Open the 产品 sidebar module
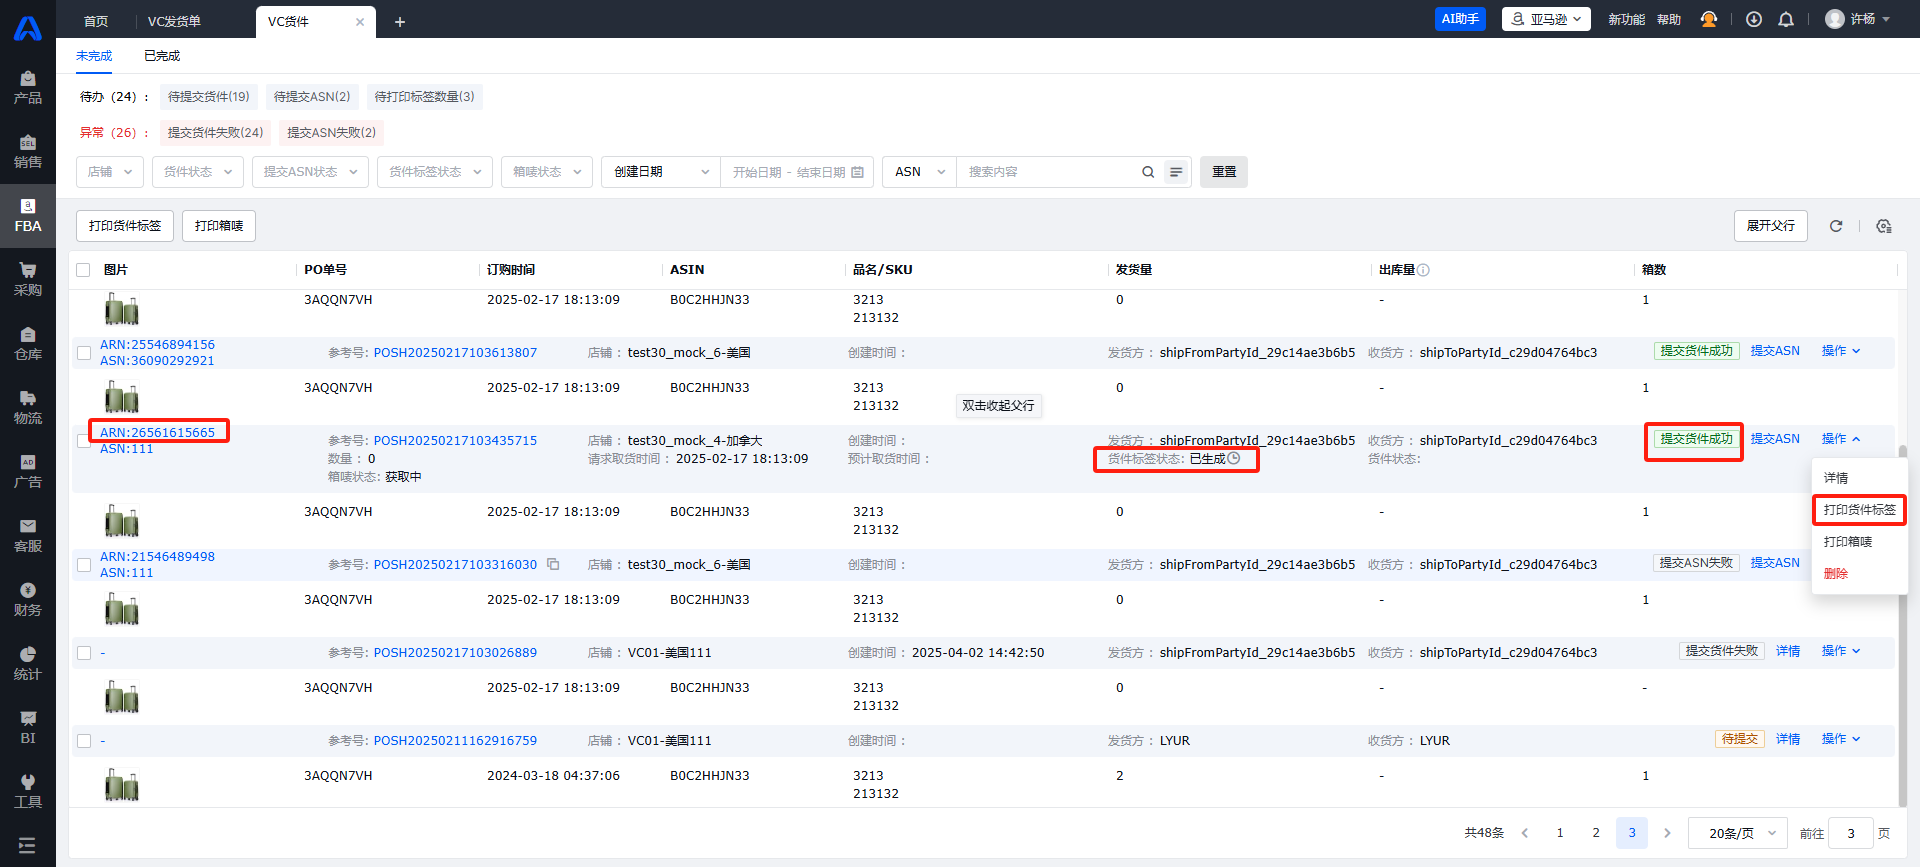The width and height of the screenshot is (1920, 867). [28, 88]
